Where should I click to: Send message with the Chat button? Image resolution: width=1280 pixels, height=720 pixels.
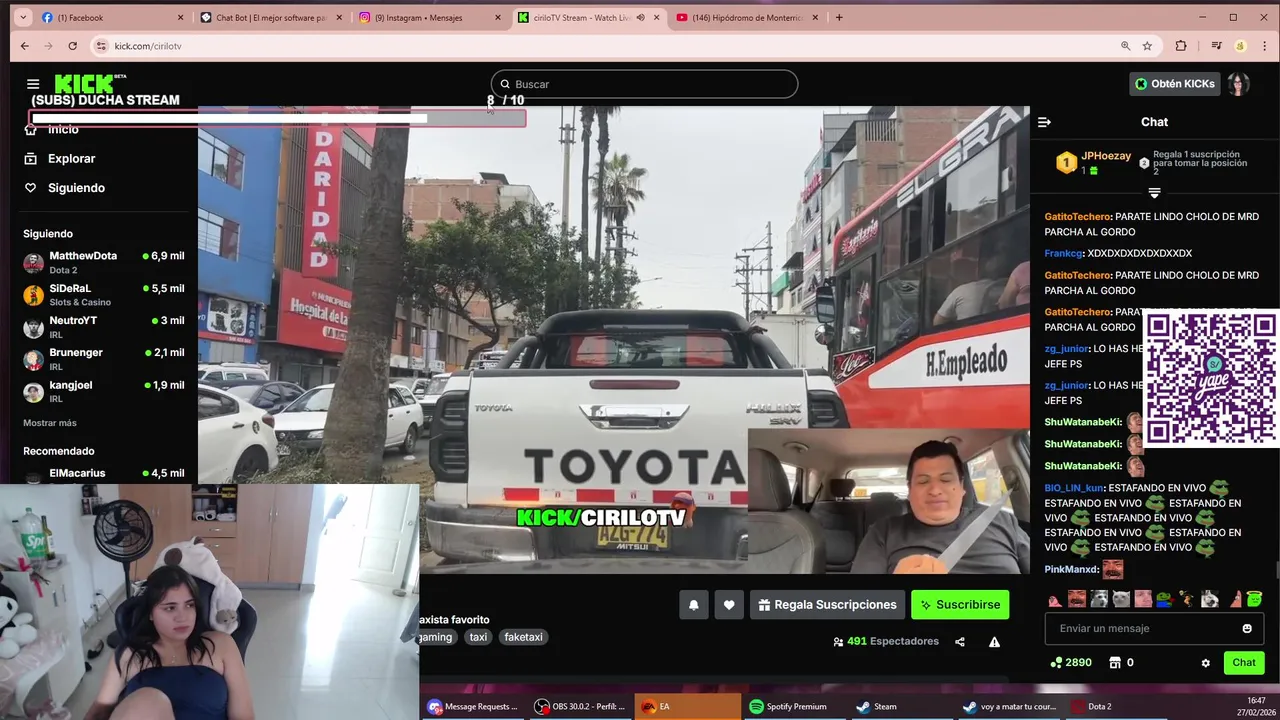pyautogui.click(x=1244, y=662)
